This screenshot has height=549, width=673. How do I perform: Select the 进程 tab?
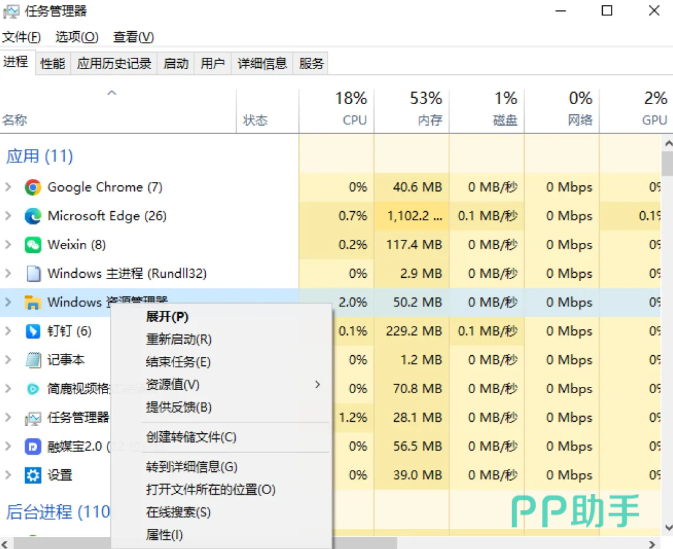(x=16, y=62)
